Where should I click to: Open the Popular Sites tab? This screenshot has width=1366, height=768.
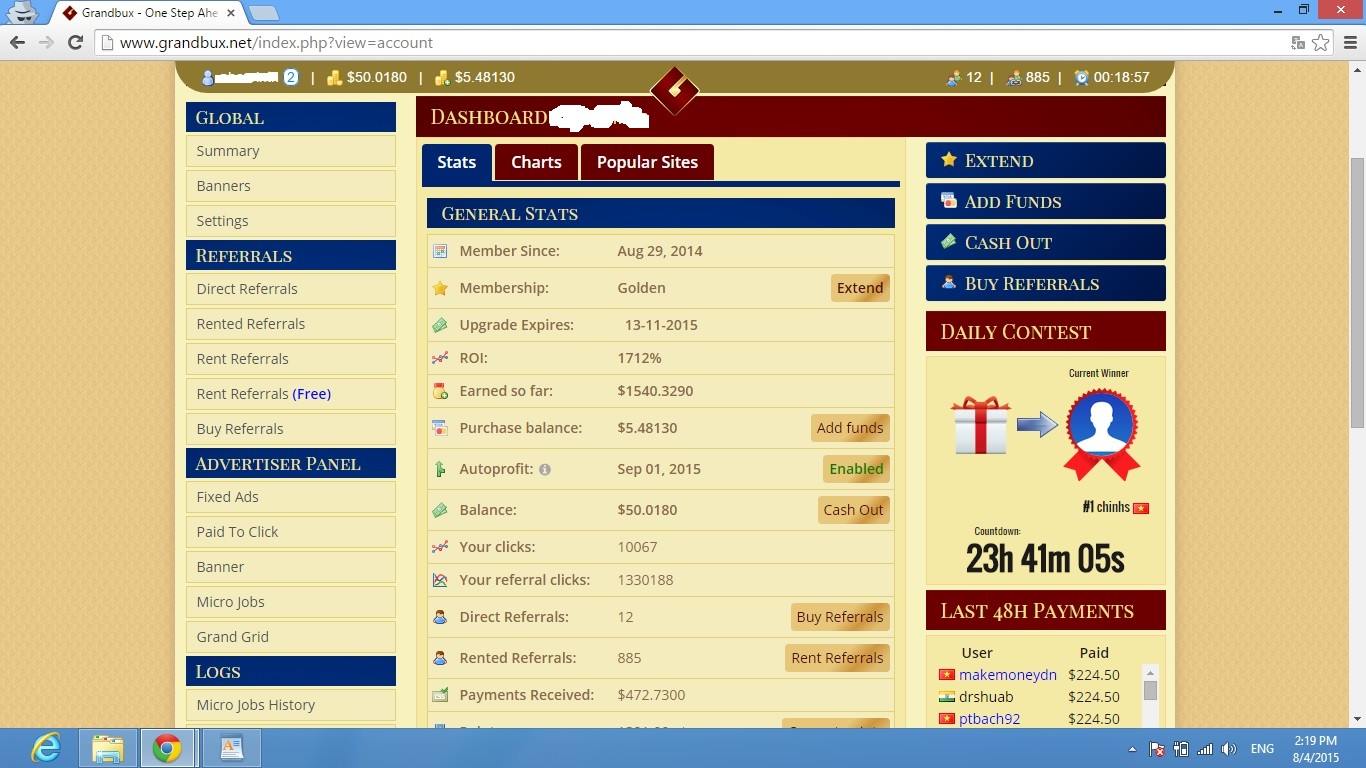647,162
